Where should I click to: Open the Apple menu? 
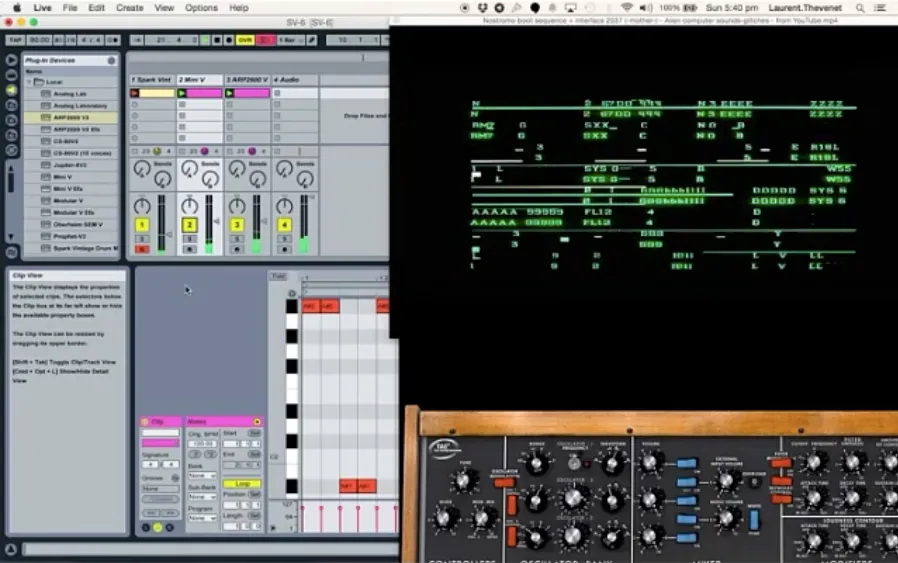[x=17, y=7]
